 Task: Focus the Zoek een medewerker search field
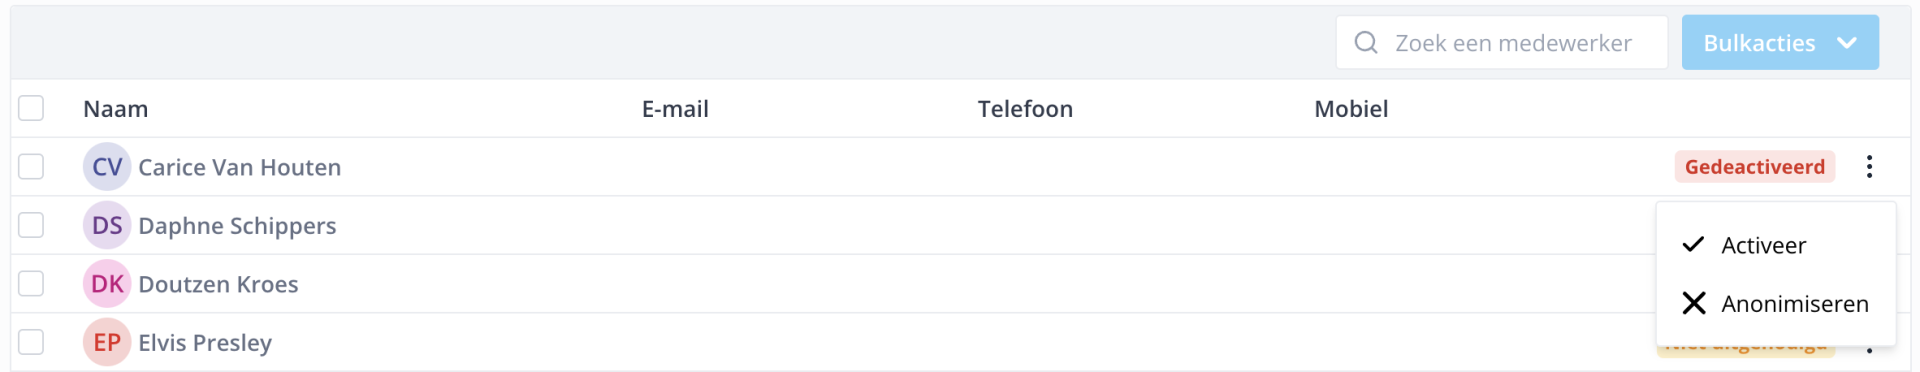tap(1502, 42)
